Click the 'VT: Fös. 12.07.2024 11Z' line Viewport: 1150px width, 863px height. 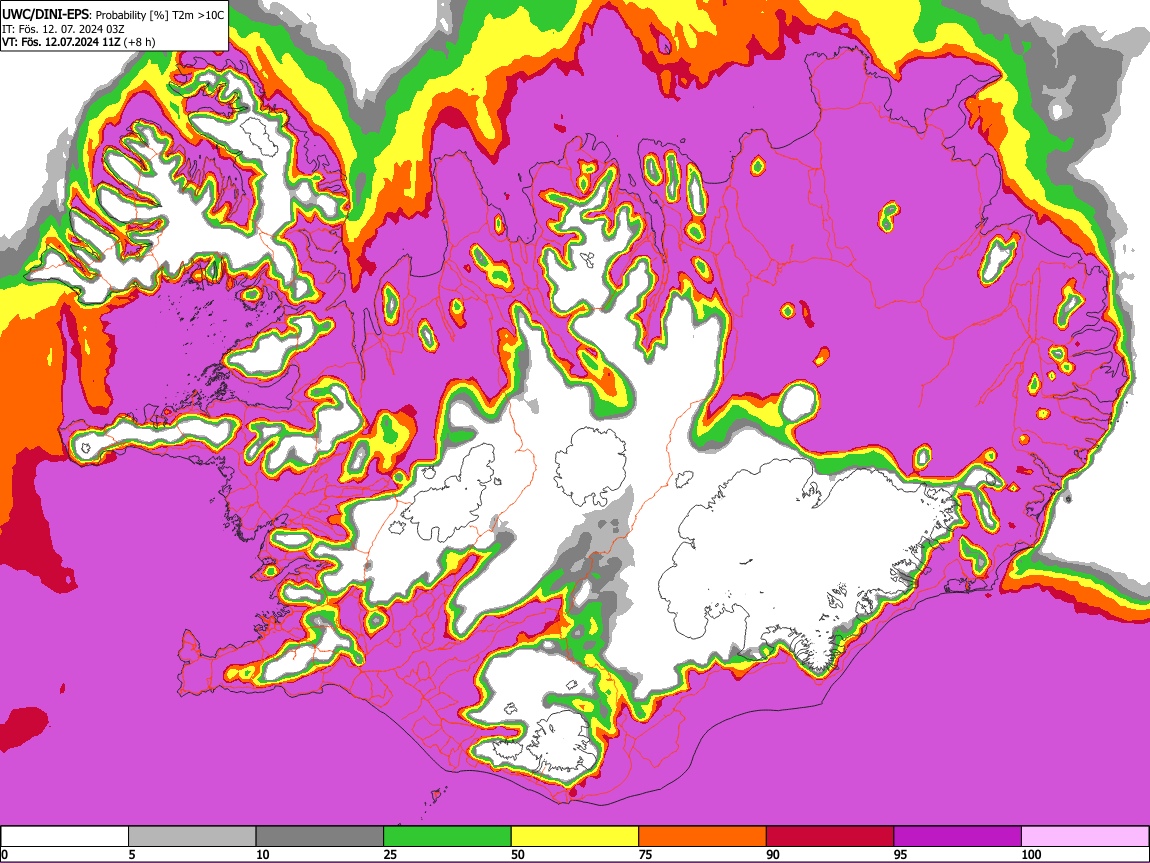coord(62,42)
